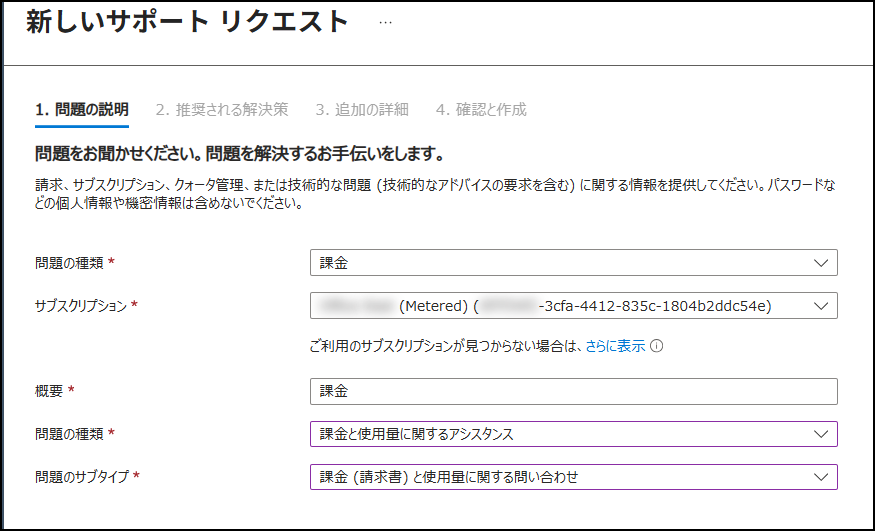875x531 pixels.
Task: Click the info icon beside さらに表示
Action: tap(657, 346)
